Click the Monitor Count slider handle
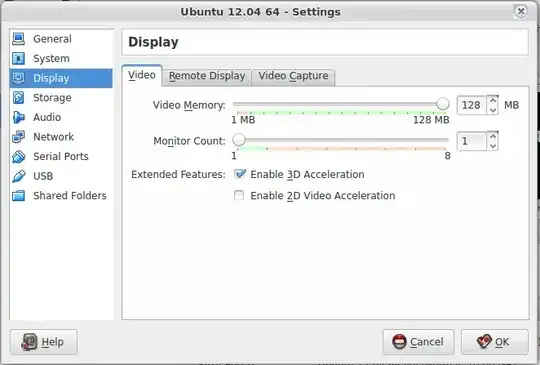The height and width of the screenshot is (365, 540). 239,140
